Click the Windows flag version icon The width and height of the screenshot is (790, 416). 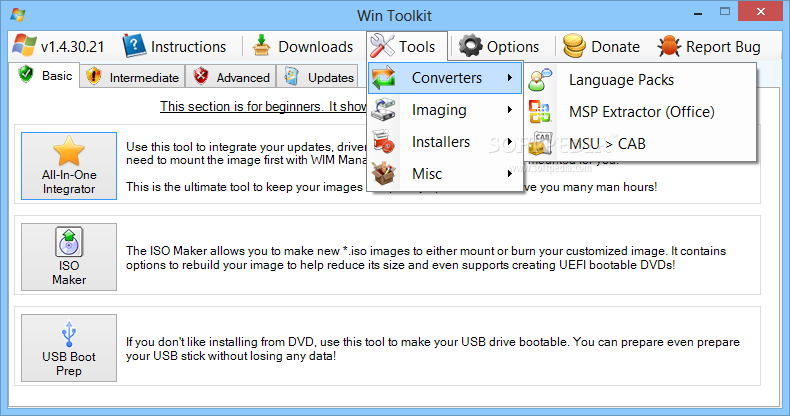tap(24, 46)
